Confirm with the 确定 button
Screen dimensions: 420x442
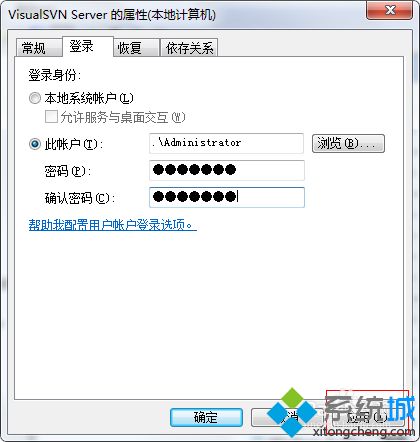(206, 417)
